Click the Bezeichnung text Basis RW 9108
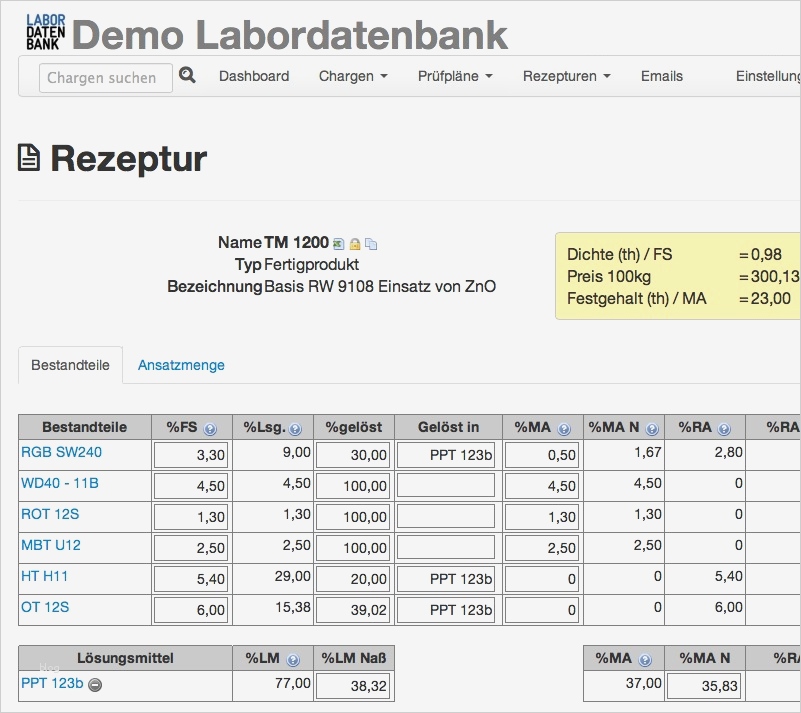Screen dimensions: 801x713 click(x=319, y=287)
